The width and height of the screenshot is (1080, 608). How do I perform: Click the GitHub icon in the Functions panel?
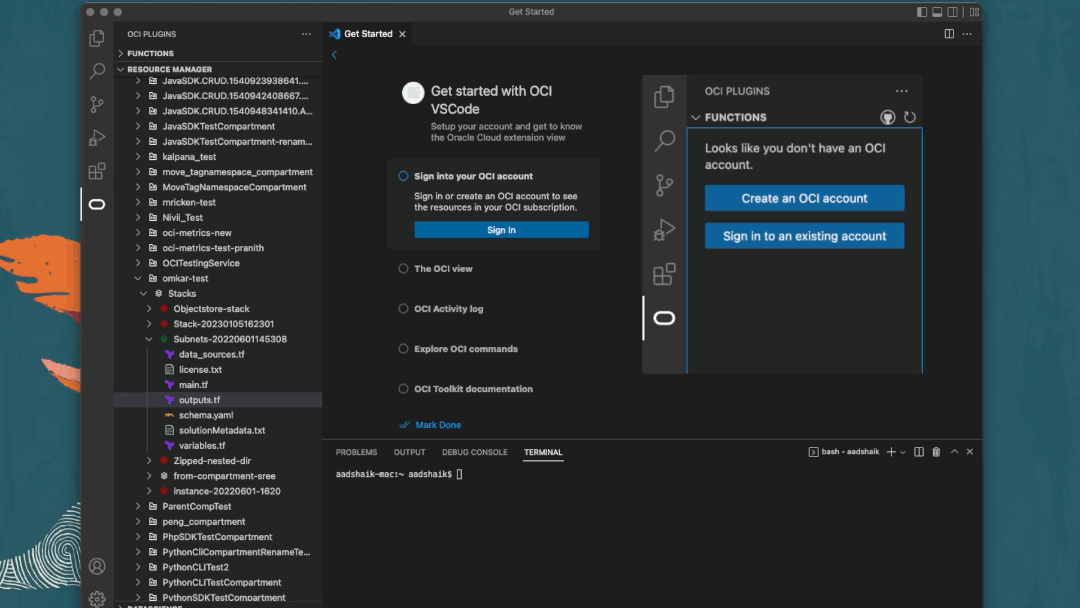tap(887, 117)
